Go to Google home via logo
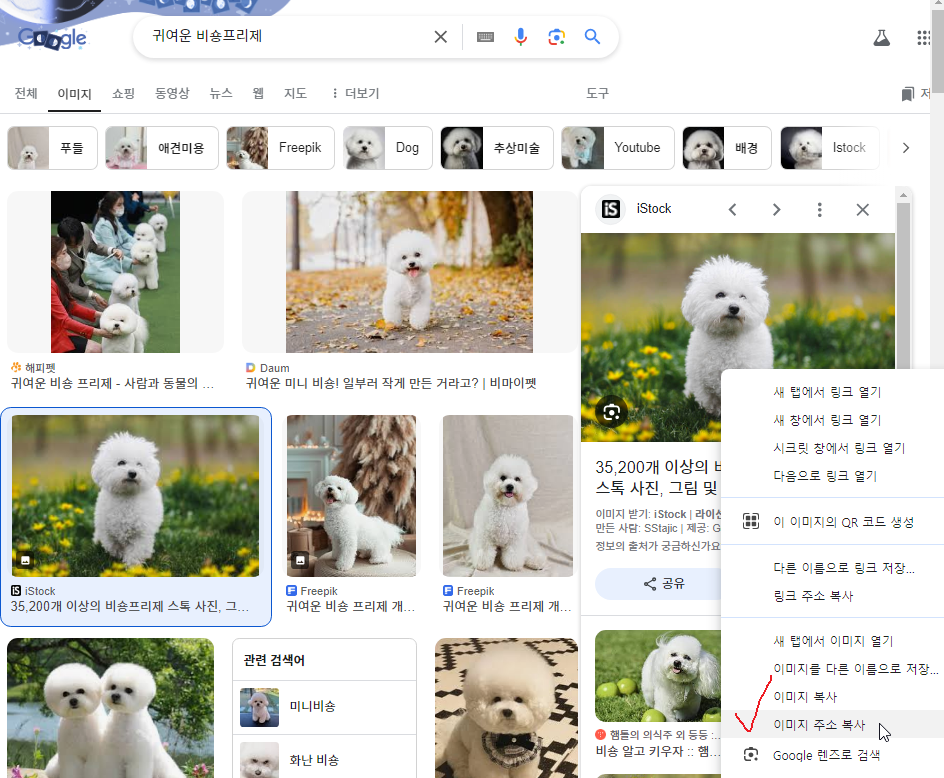 point(52,39)
